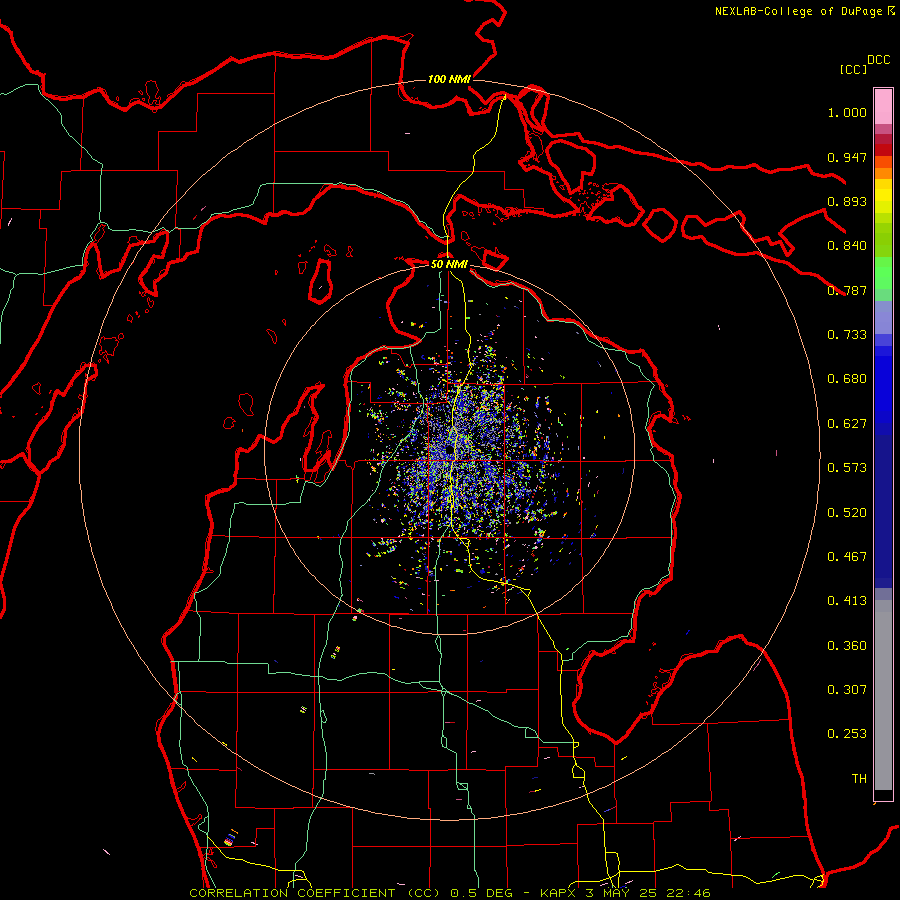Image resolution: width=900 pixels, height=900 pixels.
Task: Select the 0.360 legend value
Action: tap(847, 646)
